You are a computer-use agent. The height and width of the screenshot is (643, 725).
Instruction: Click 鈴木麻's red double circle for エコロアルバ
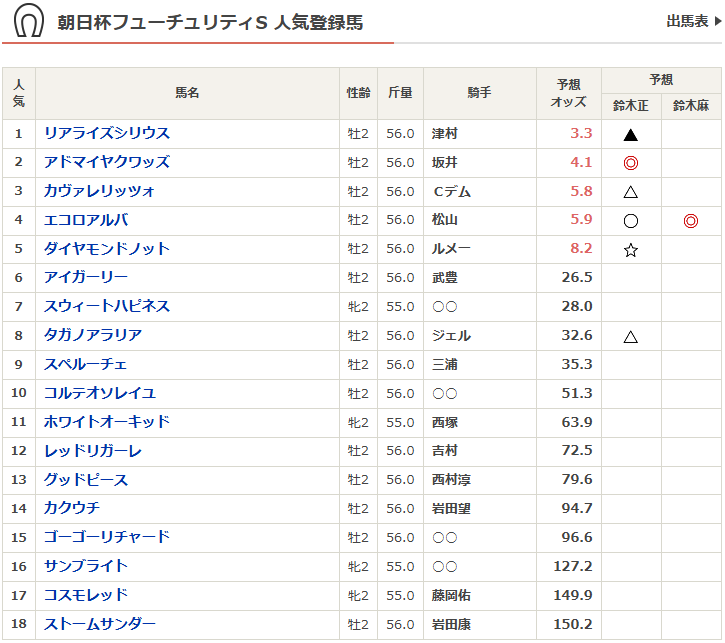(690, 221)
